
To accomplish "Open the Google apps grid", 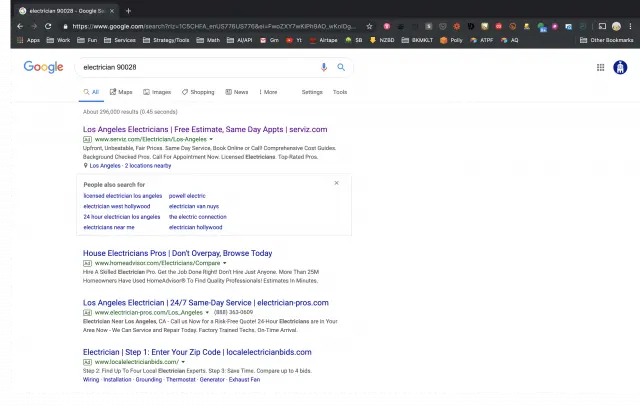I will (x=600, y=67).
